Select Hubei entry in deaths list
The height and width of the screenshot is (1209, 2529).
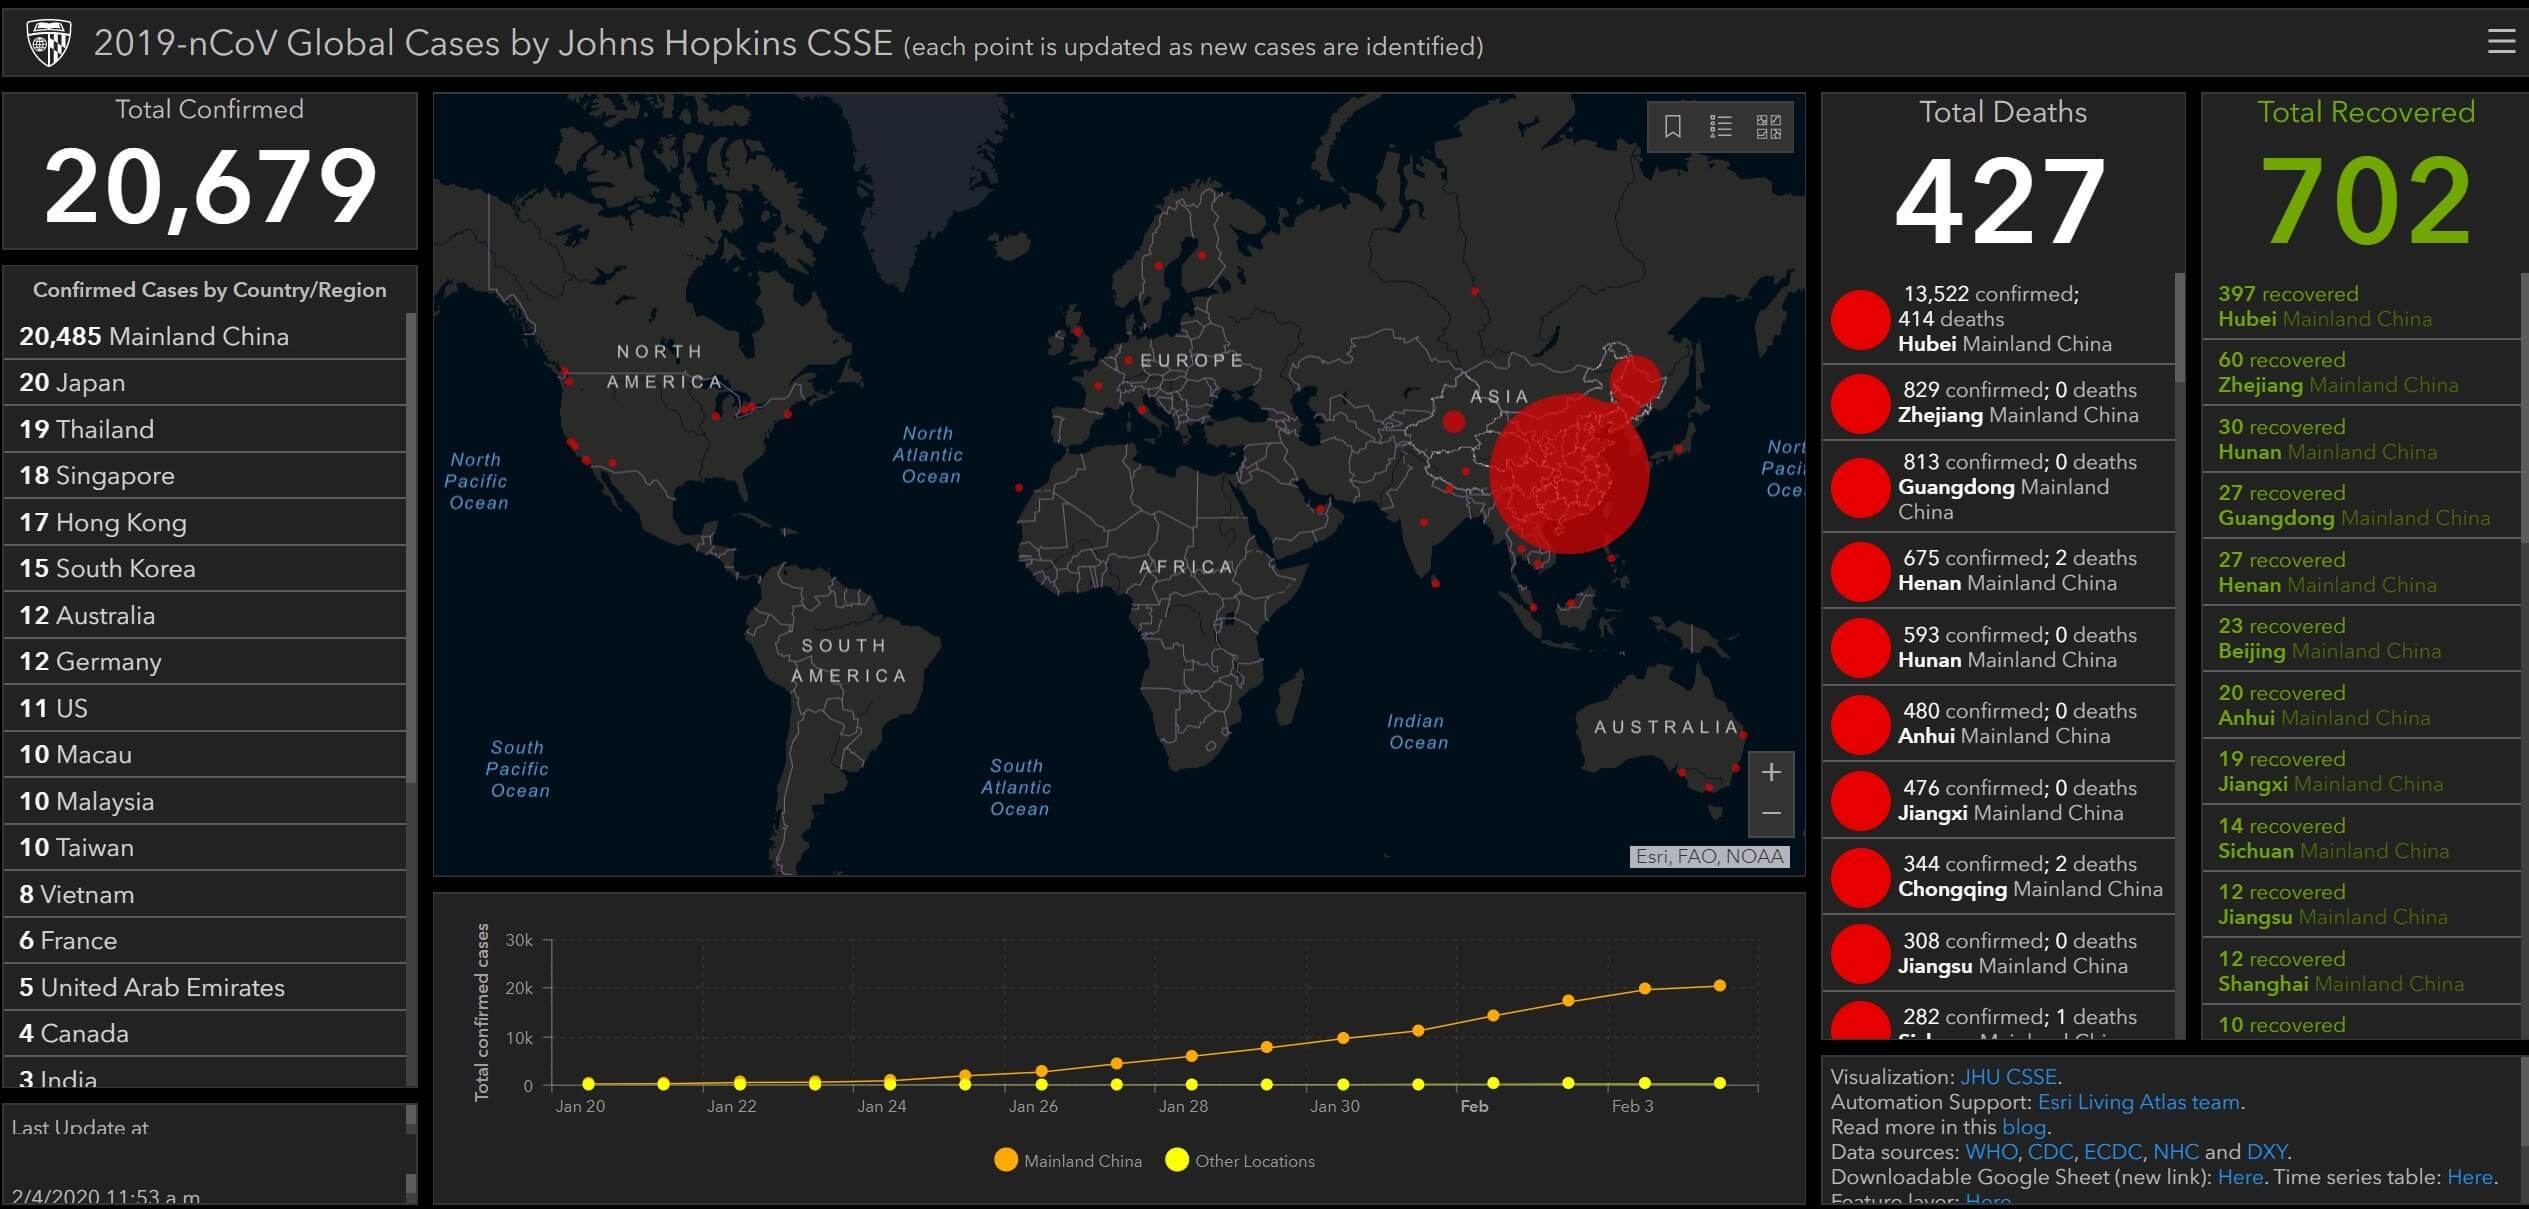1998,319
